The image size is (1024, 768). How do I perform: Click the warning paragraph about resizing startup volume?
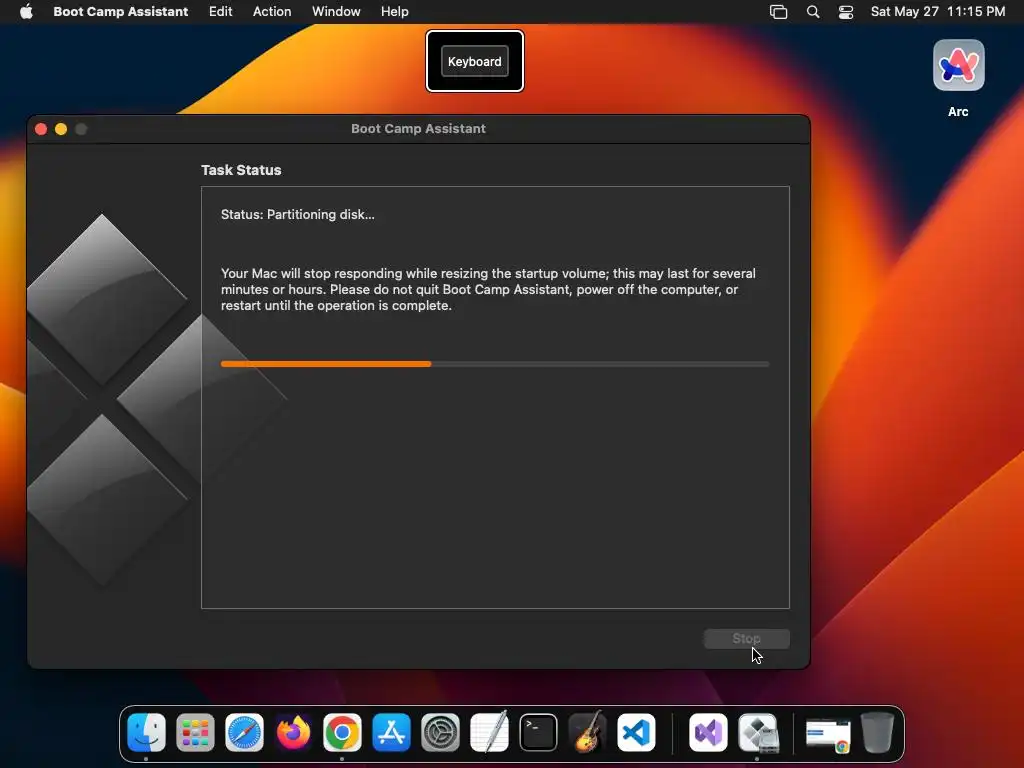click(x=488, y=289)
